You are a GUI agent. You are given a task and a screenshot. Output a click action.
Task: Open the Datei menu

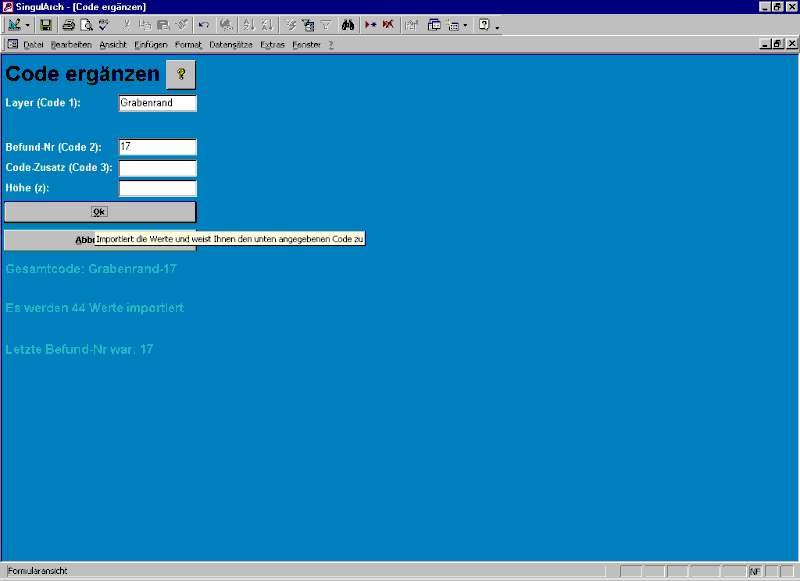point(33,45)
